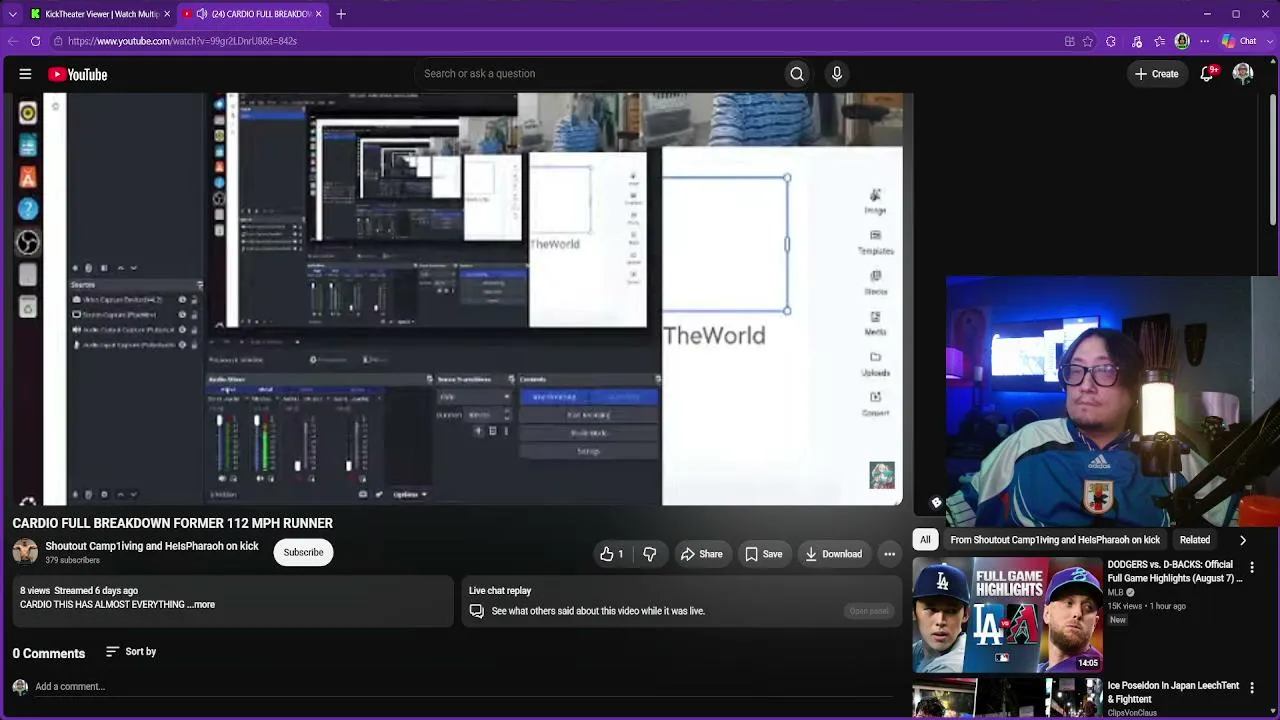The image size is (1280, 720).
Task: Start voice search with the microphone
Action: pos(837,73)
